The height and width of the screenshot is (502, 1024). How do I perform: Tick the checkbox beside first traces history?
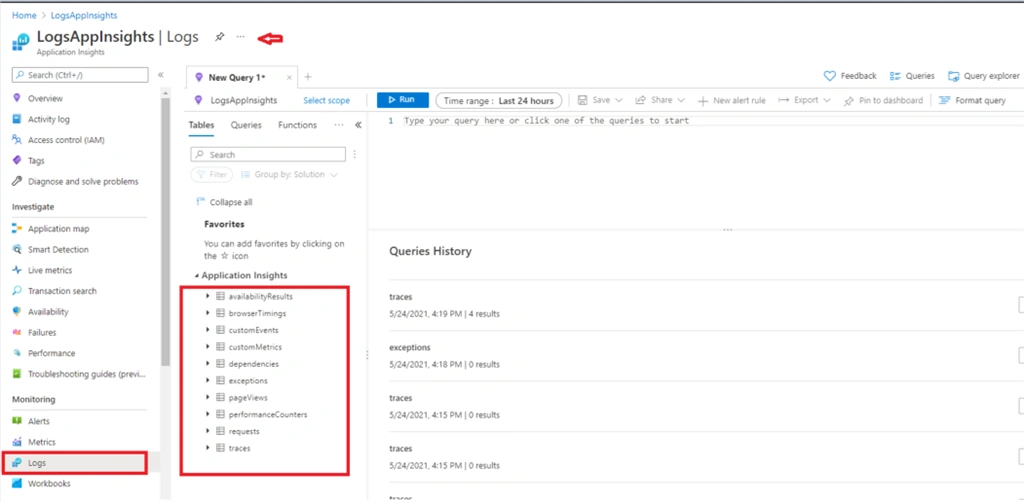(x=1021, y=305)
